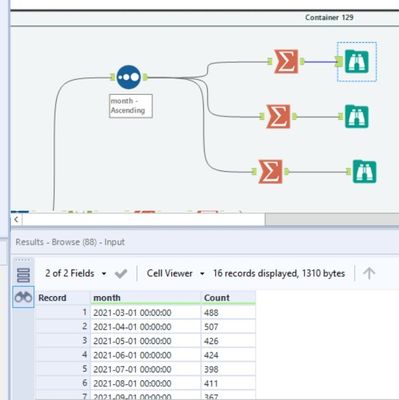Click the input anchor of the bottom Browse tool

click(348, 172)
